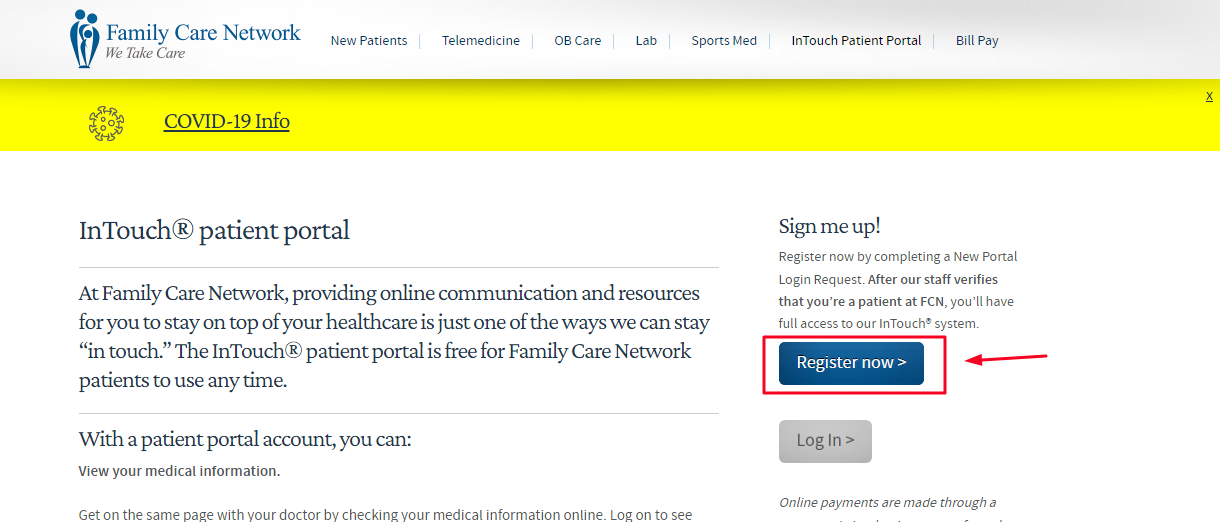Click the With a patient portal account heading

tap(245, 439)
